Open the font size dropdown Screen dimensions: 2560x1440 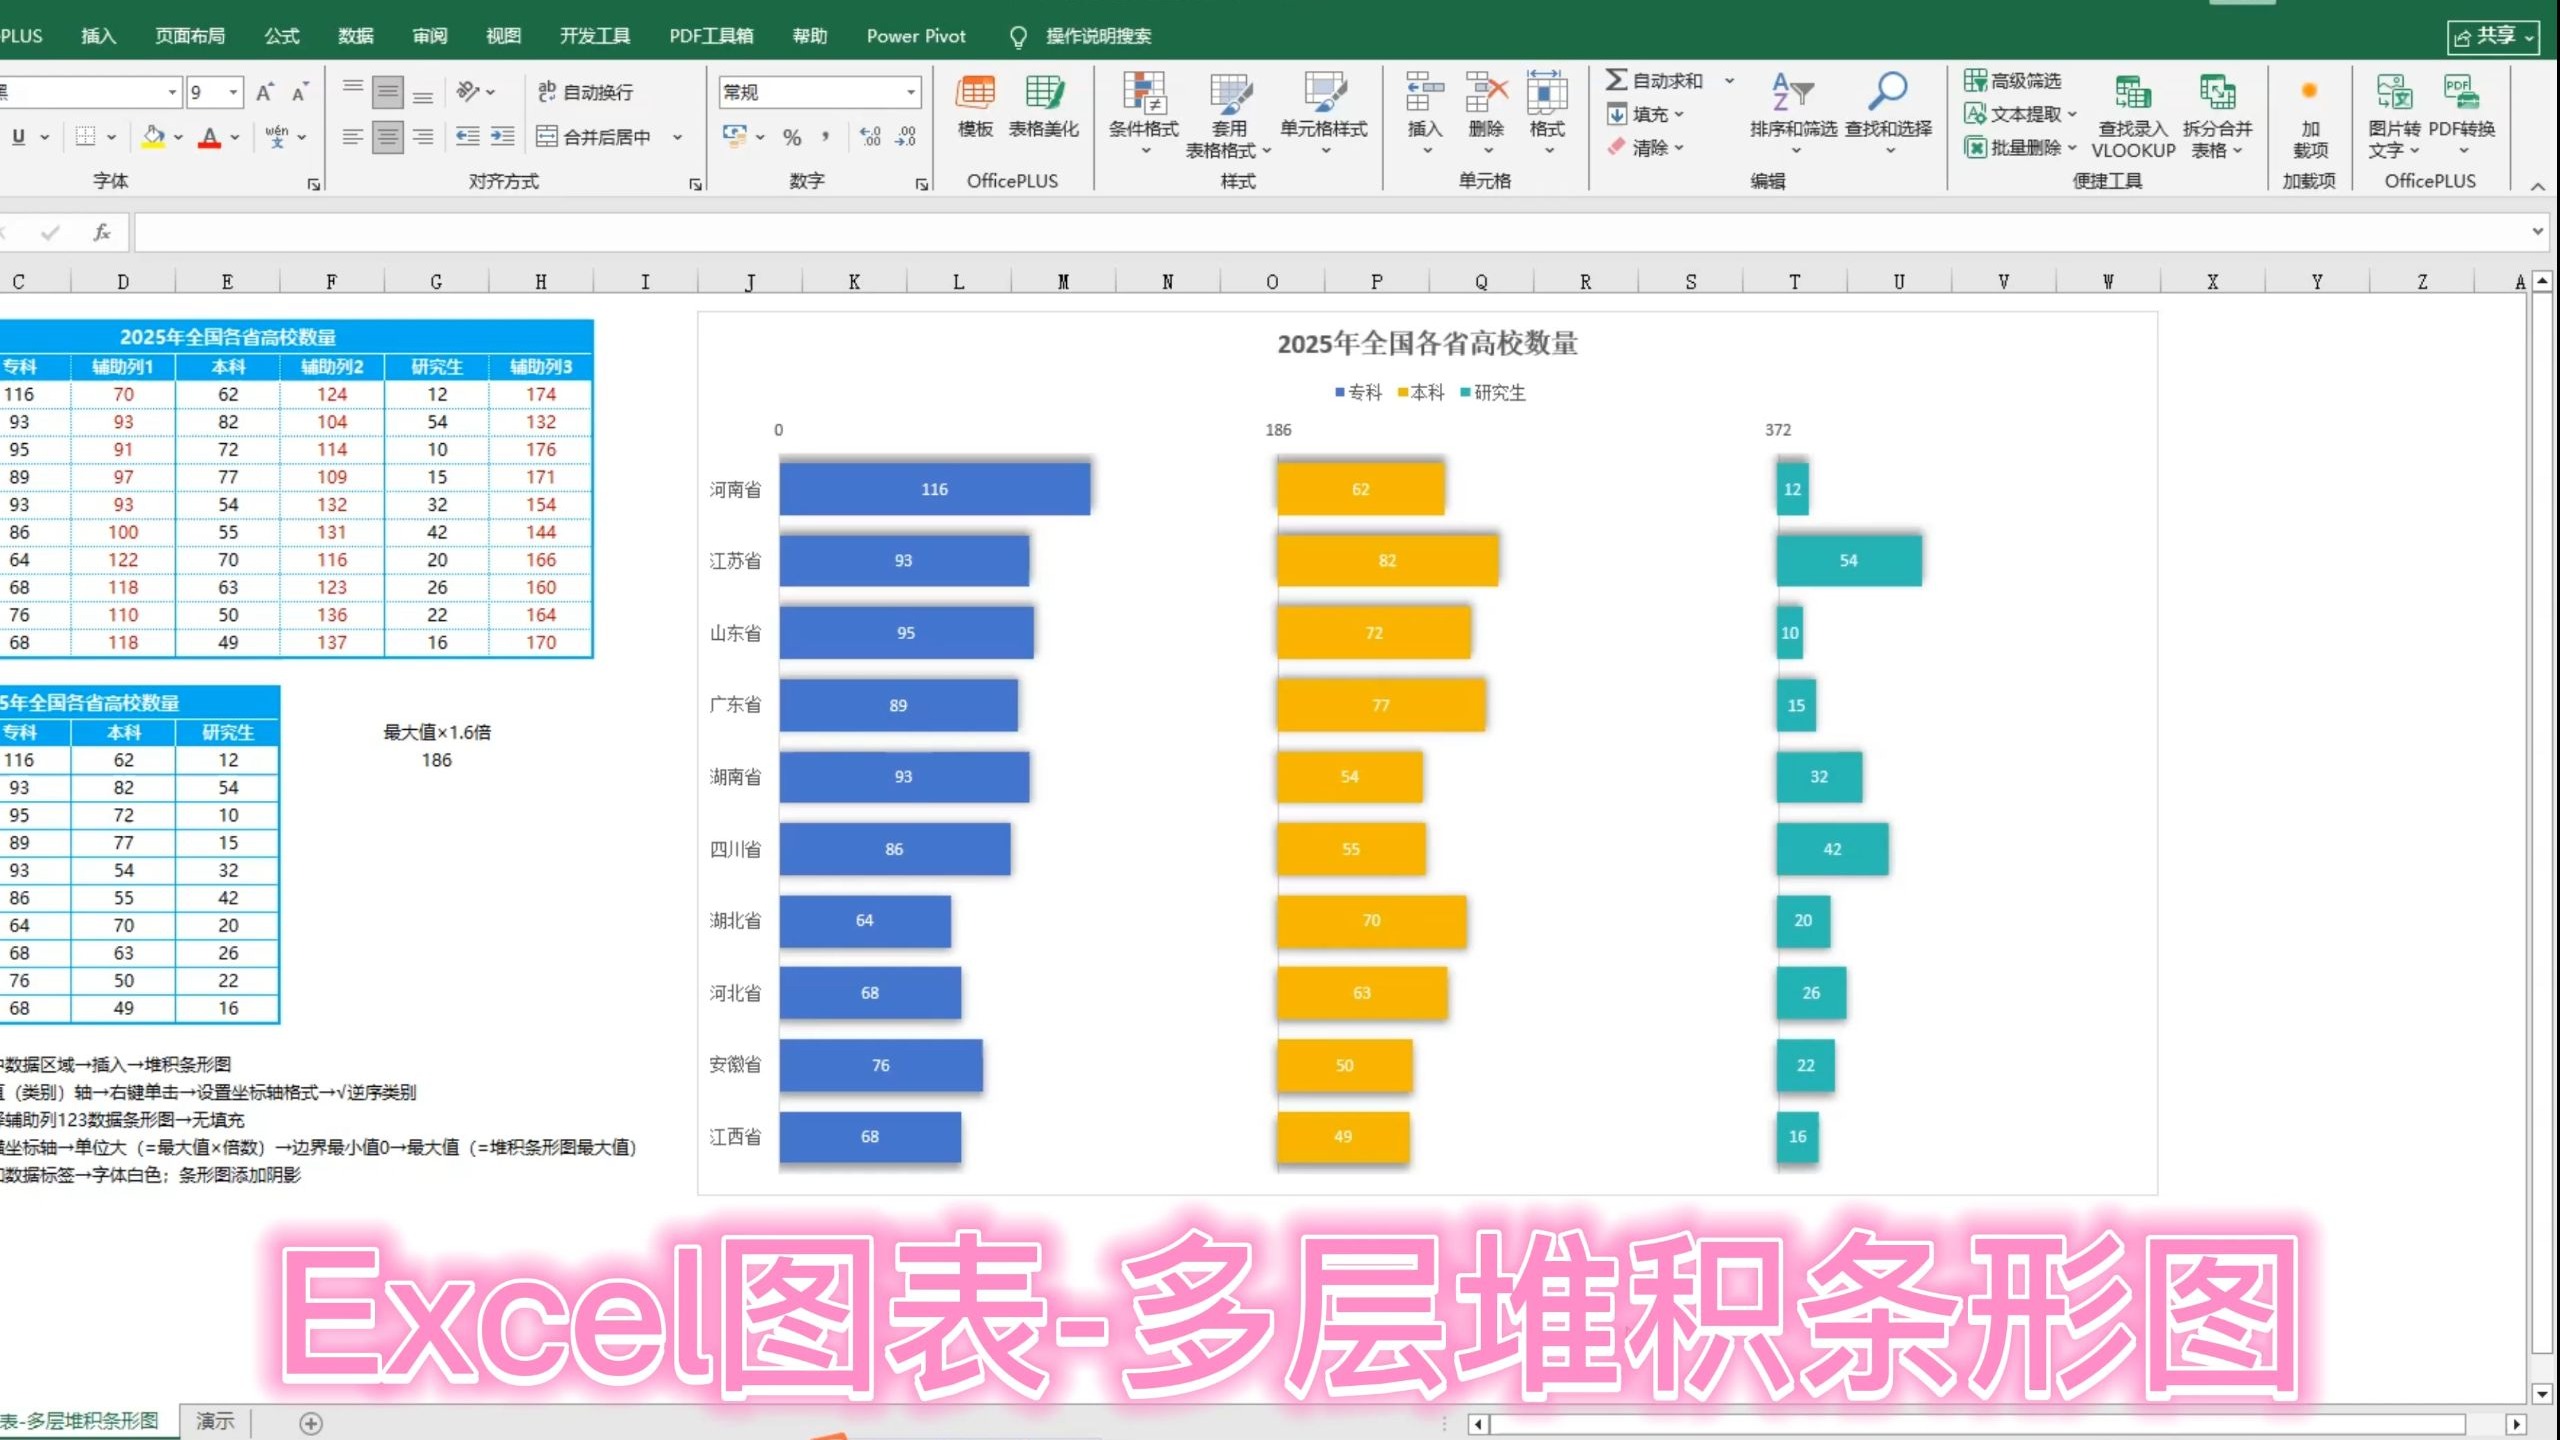coord(233,91)
